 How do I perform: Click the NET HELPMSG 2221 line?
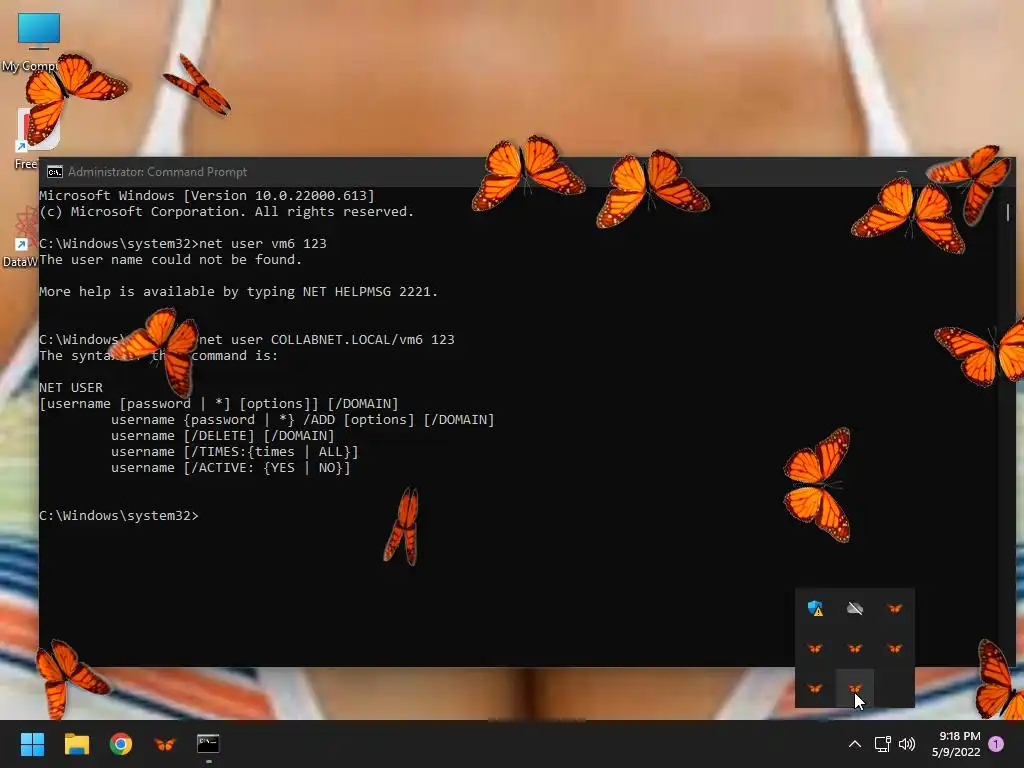[x=238, y=292]
